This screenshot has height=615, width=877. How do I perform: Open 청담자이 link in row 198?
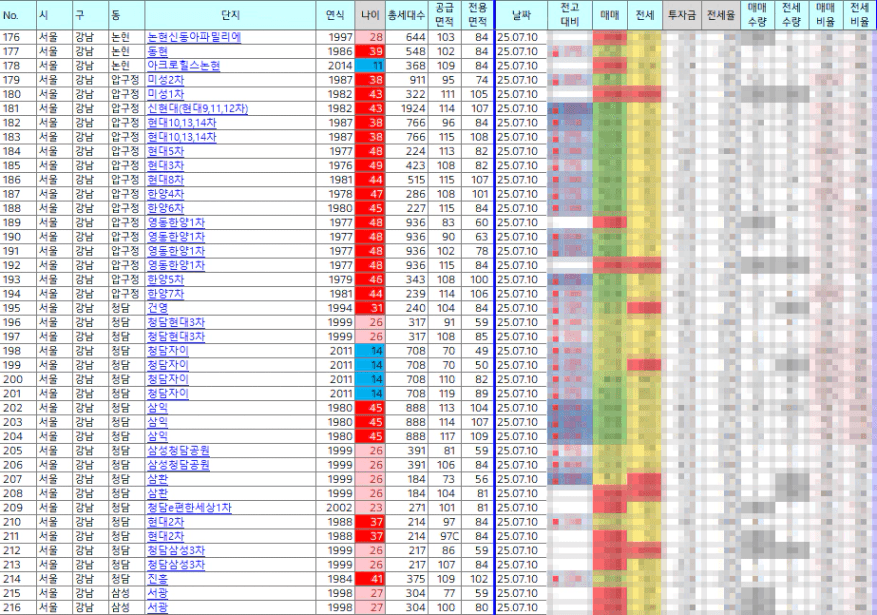(x=168, y=351)
